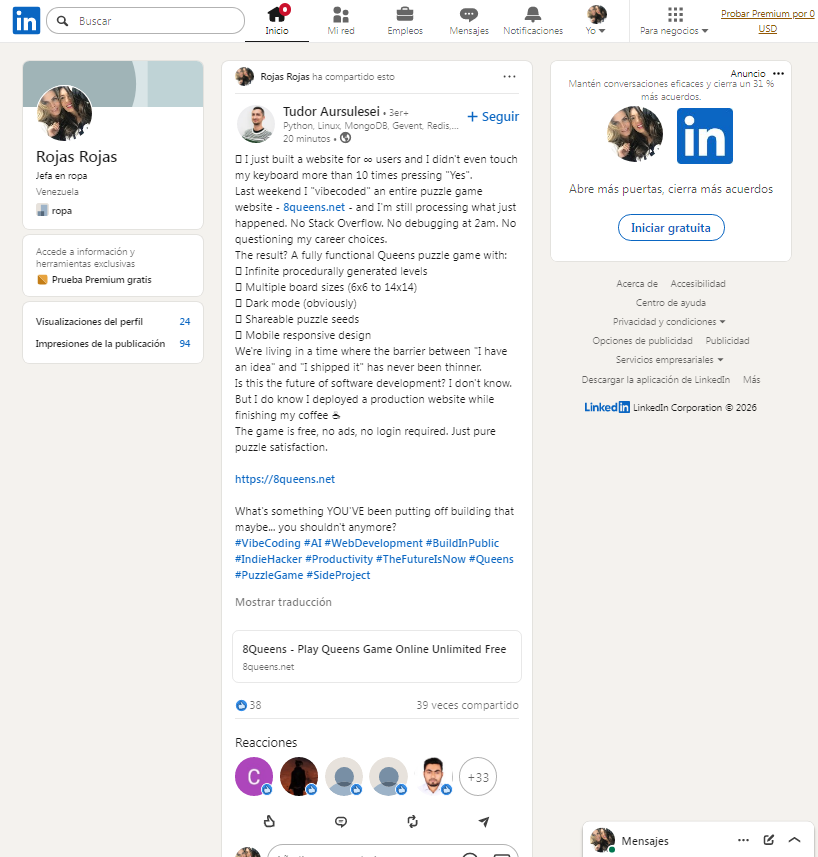818x857 pixels.
Task: Click #WebDevelopment hashtag
Action: coord(373,543)
